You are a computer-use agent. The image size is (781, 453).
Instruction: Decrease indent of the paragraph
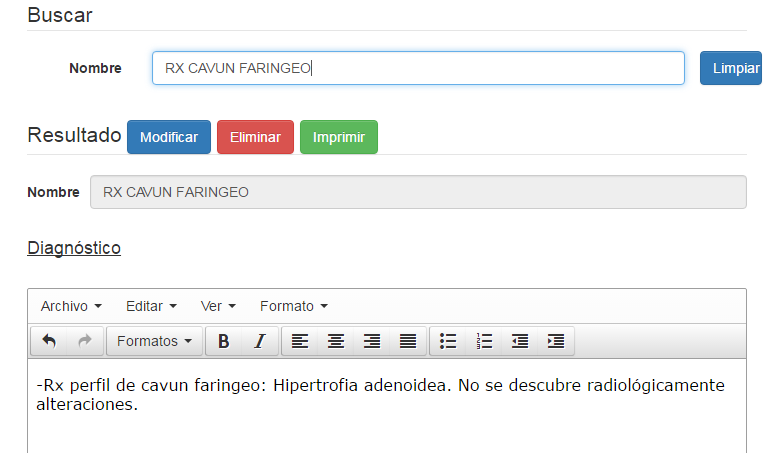click(520, 341)
